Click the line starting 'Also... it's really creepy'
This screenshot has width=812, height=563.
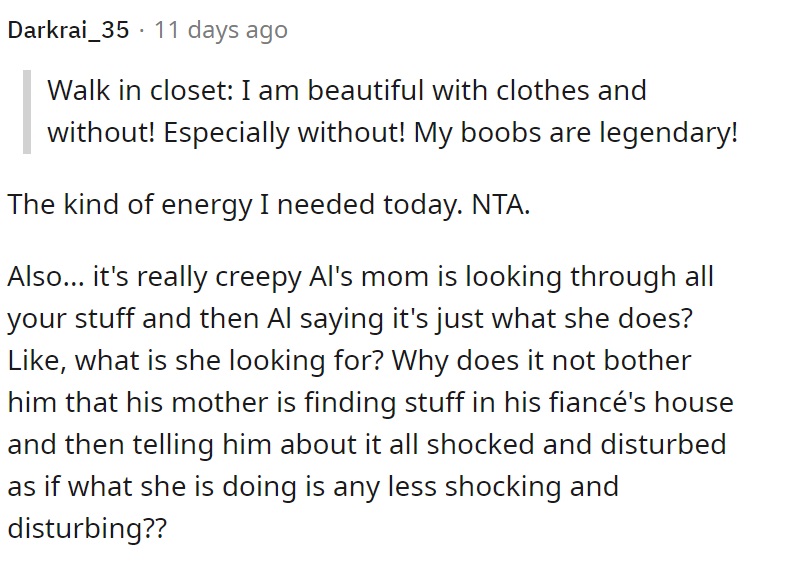coord(360,277)
